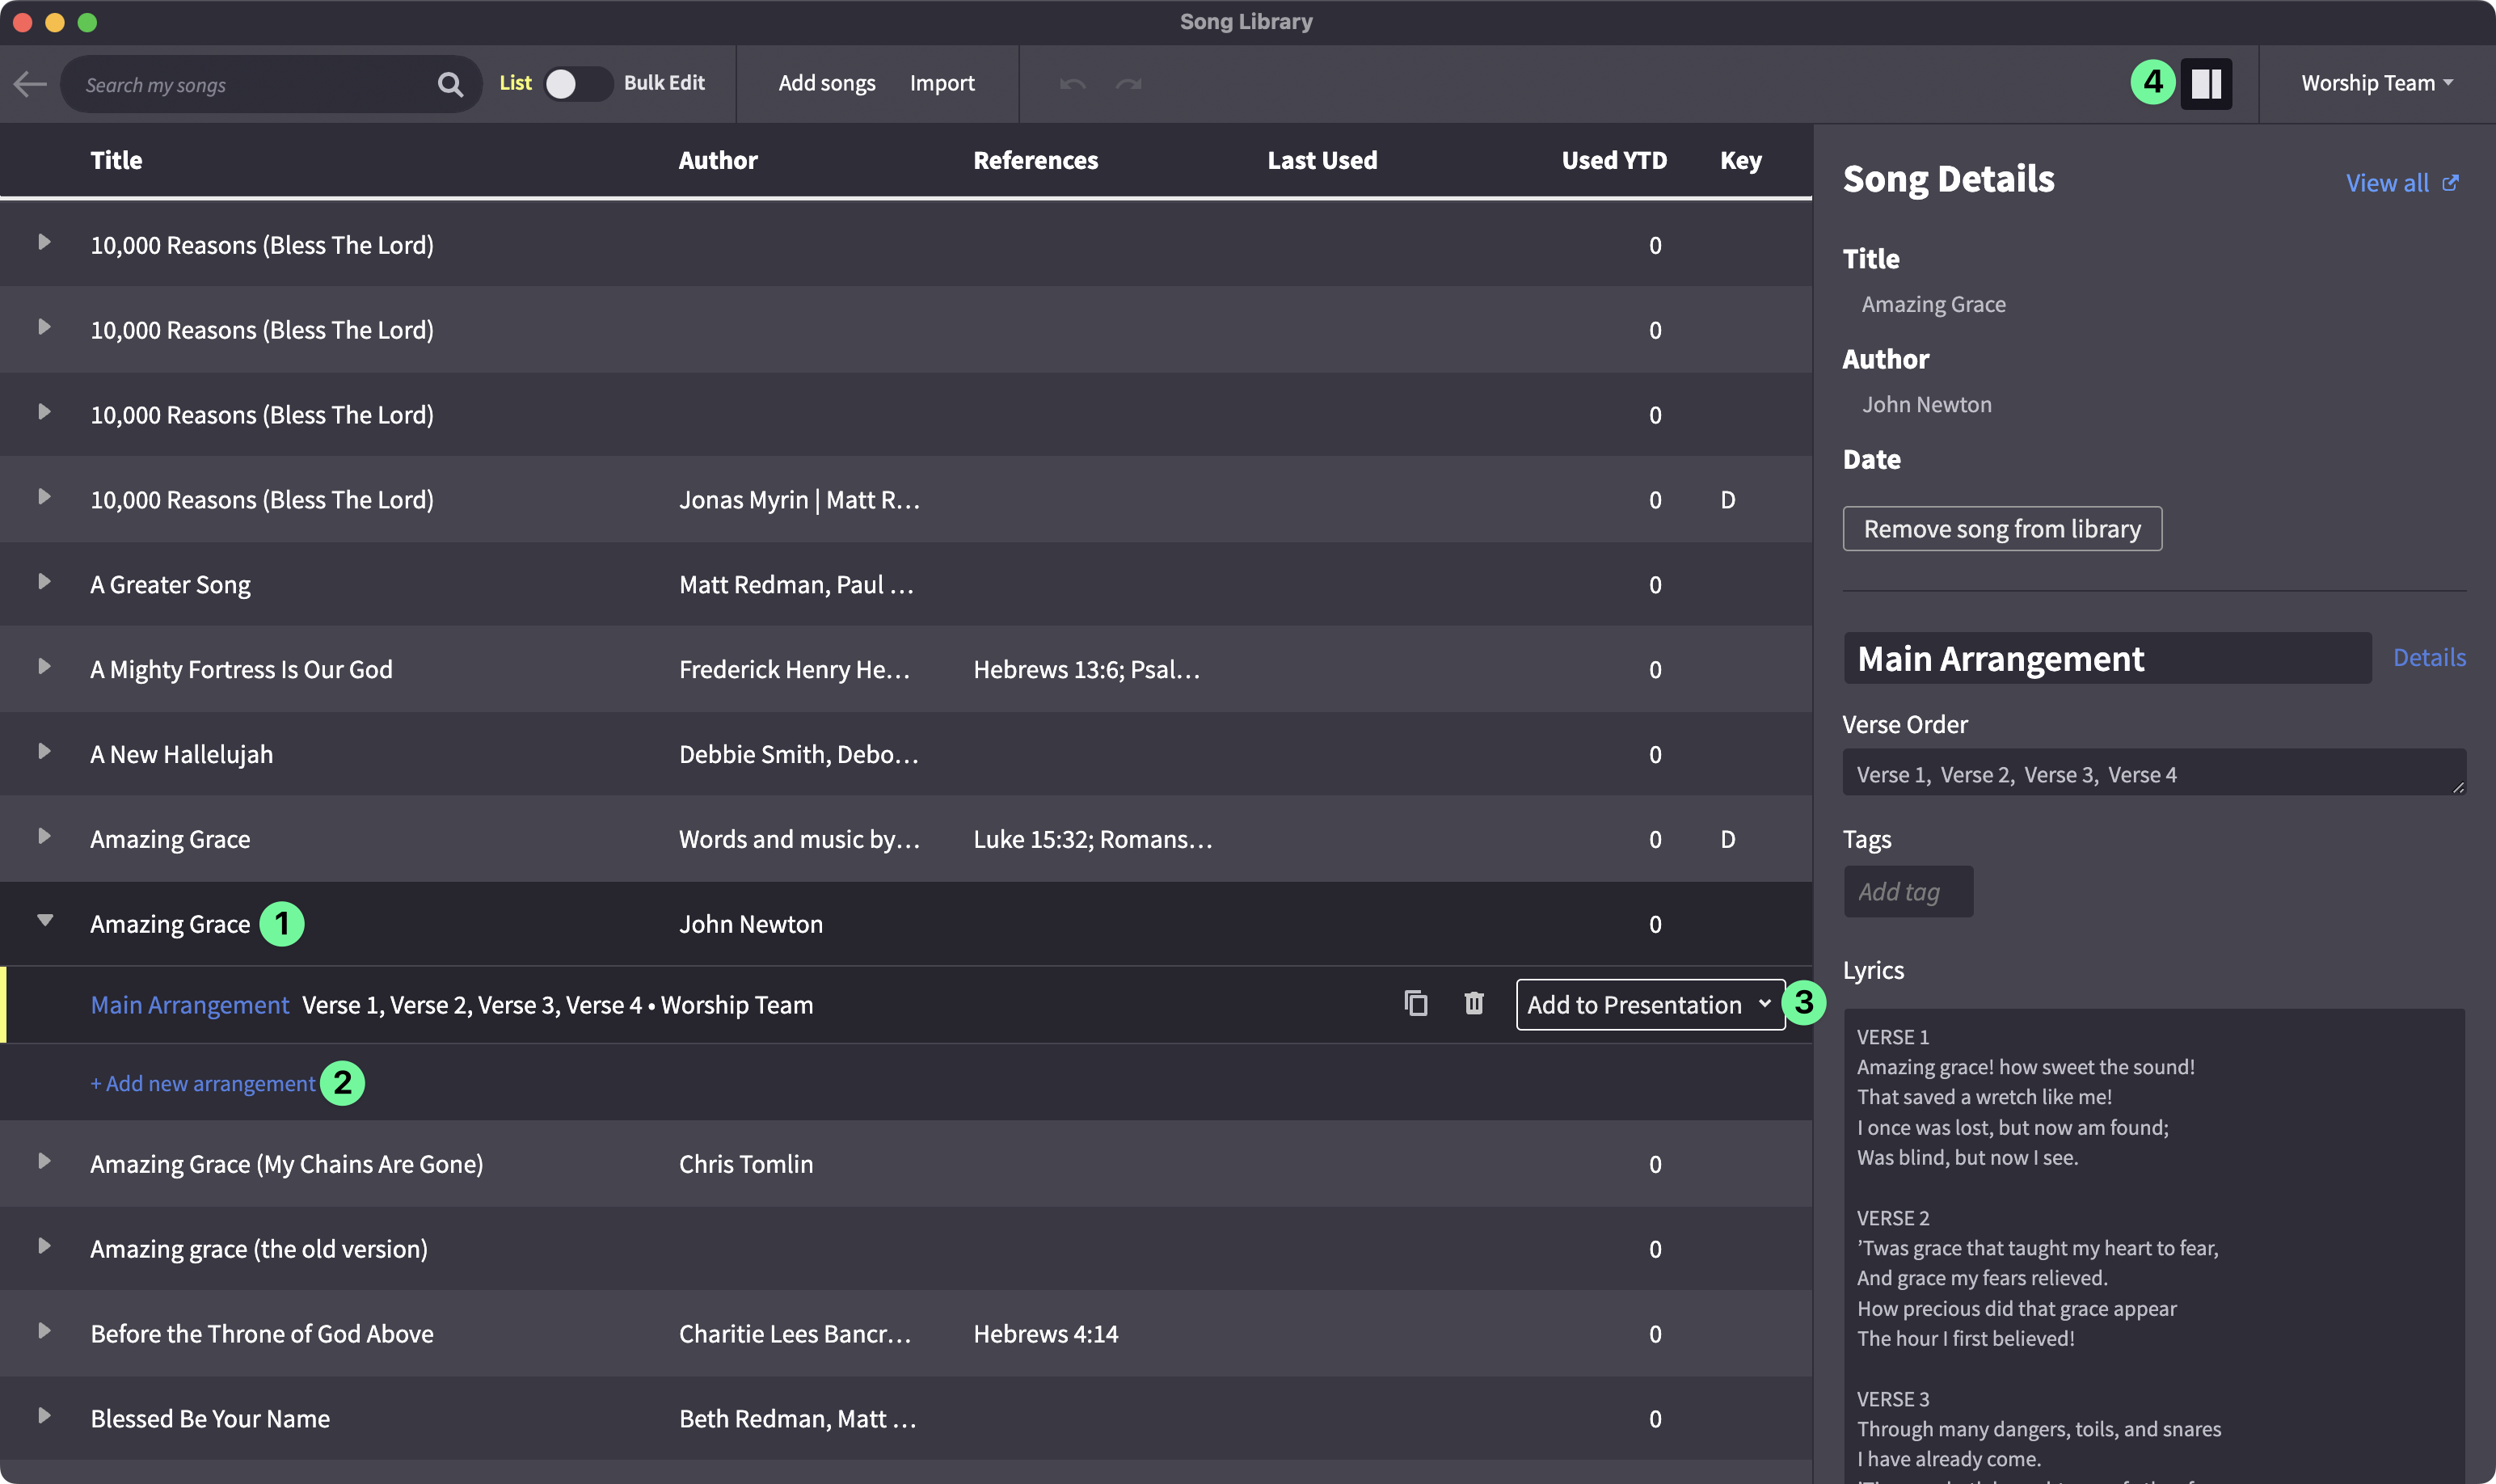Sort by the Key column header
Screen dimensions: 2496x1484
(x=1740, y=160)
